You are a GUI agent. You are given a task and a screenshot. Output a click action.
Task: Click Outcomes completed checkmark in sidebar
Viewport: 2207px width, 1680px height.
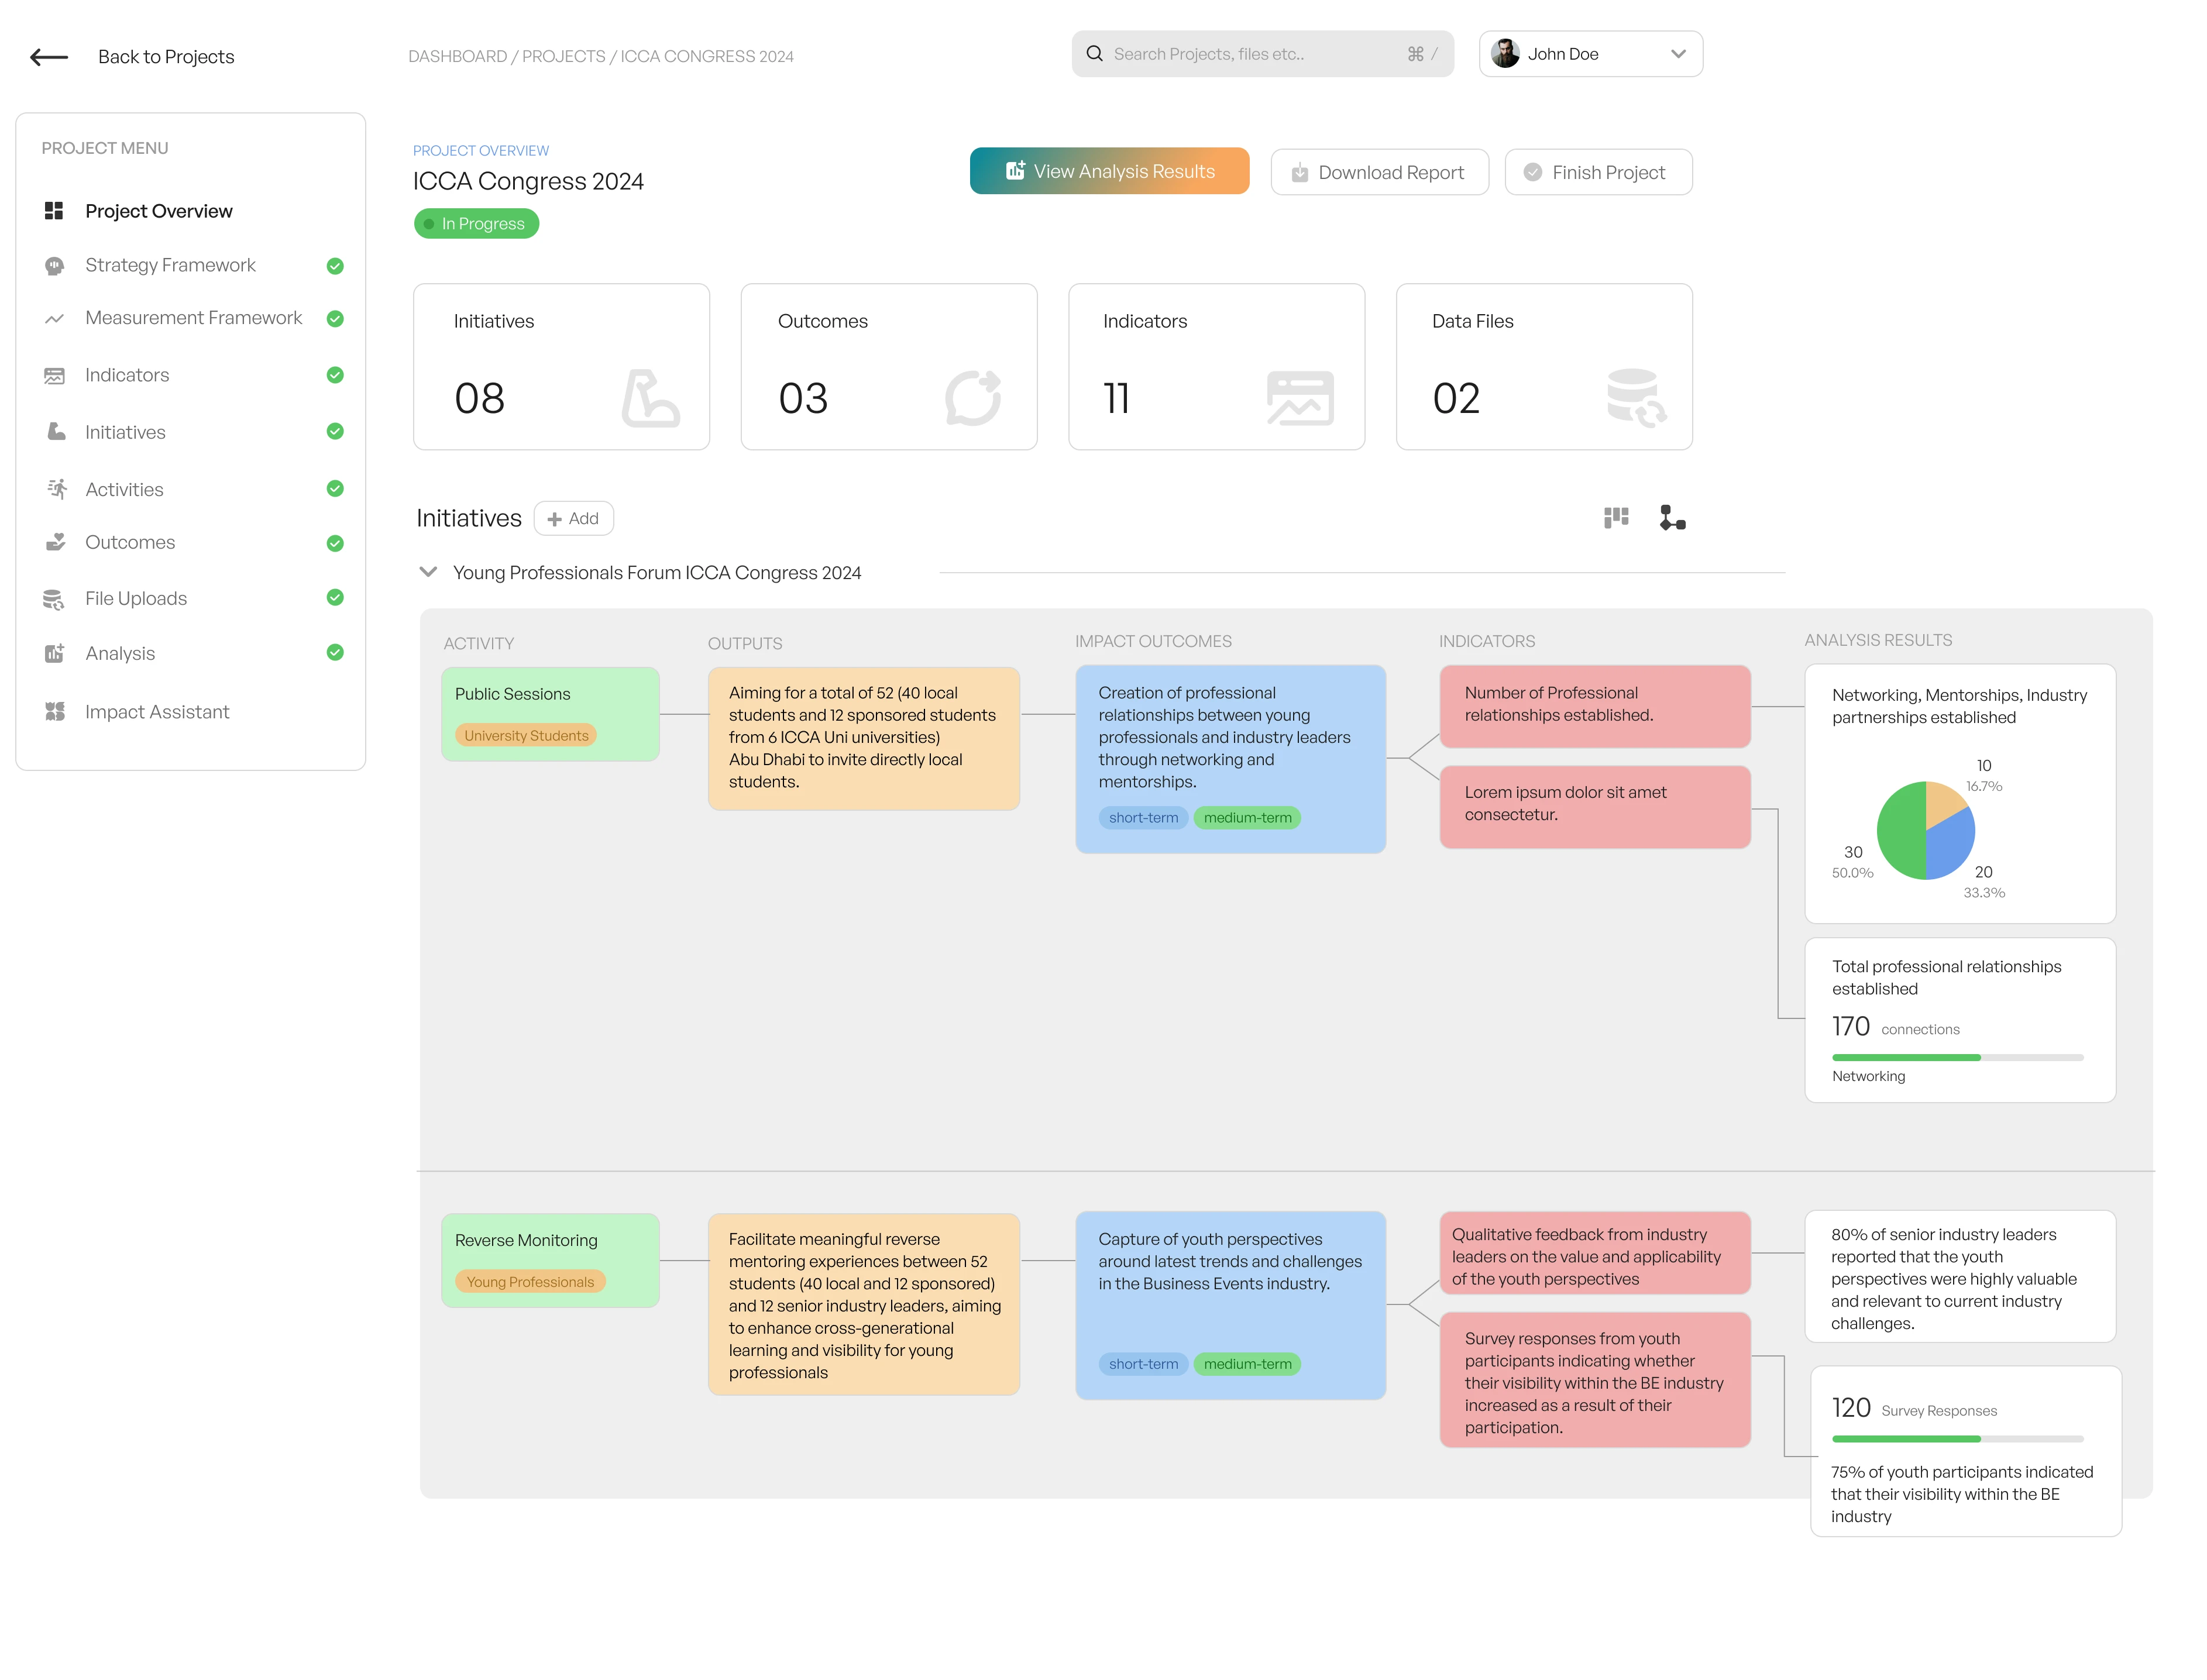pyautogui.click(x=336, y=544)
